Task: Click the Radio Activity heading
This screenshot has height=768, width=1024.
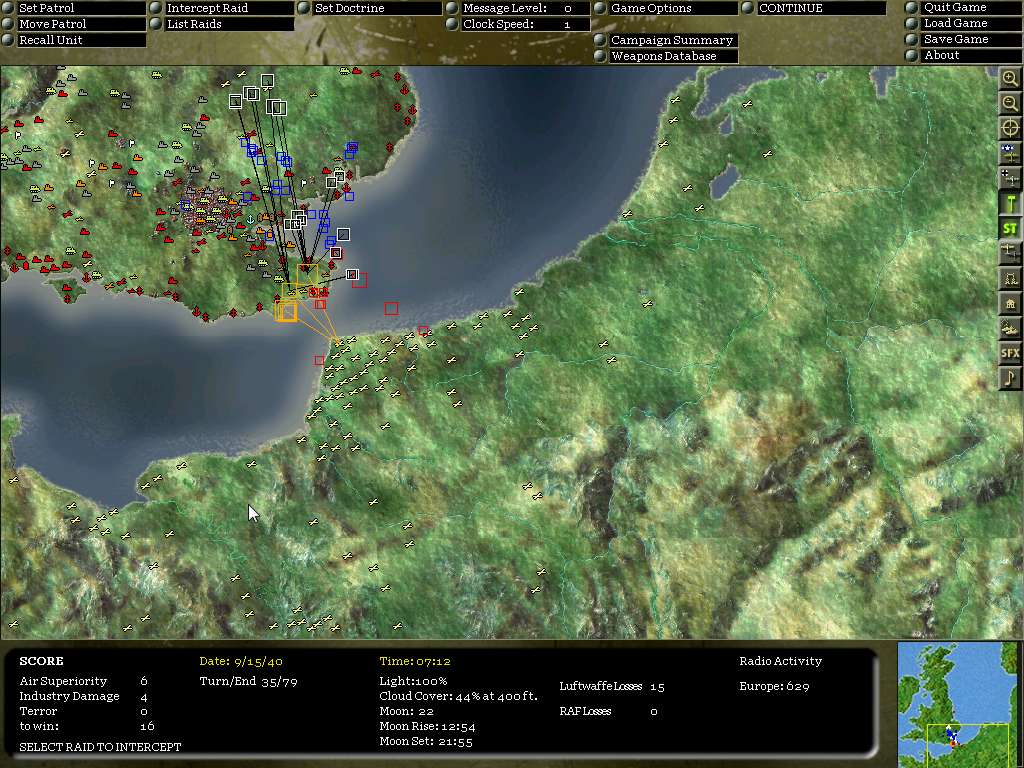Action: pyautogui.click(x=780, y=661)
